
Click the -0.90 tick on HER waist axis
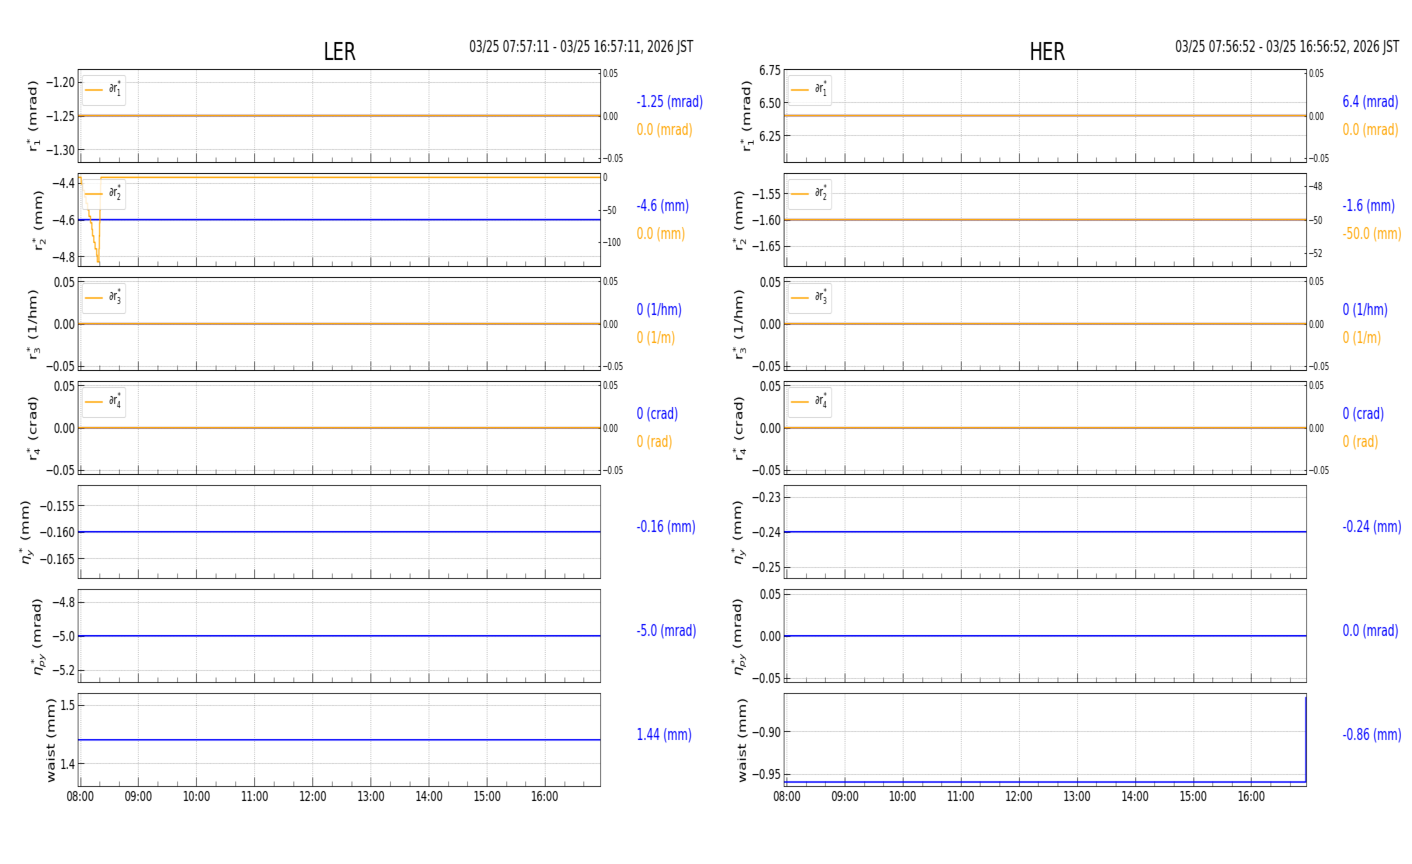coord(767,732)
